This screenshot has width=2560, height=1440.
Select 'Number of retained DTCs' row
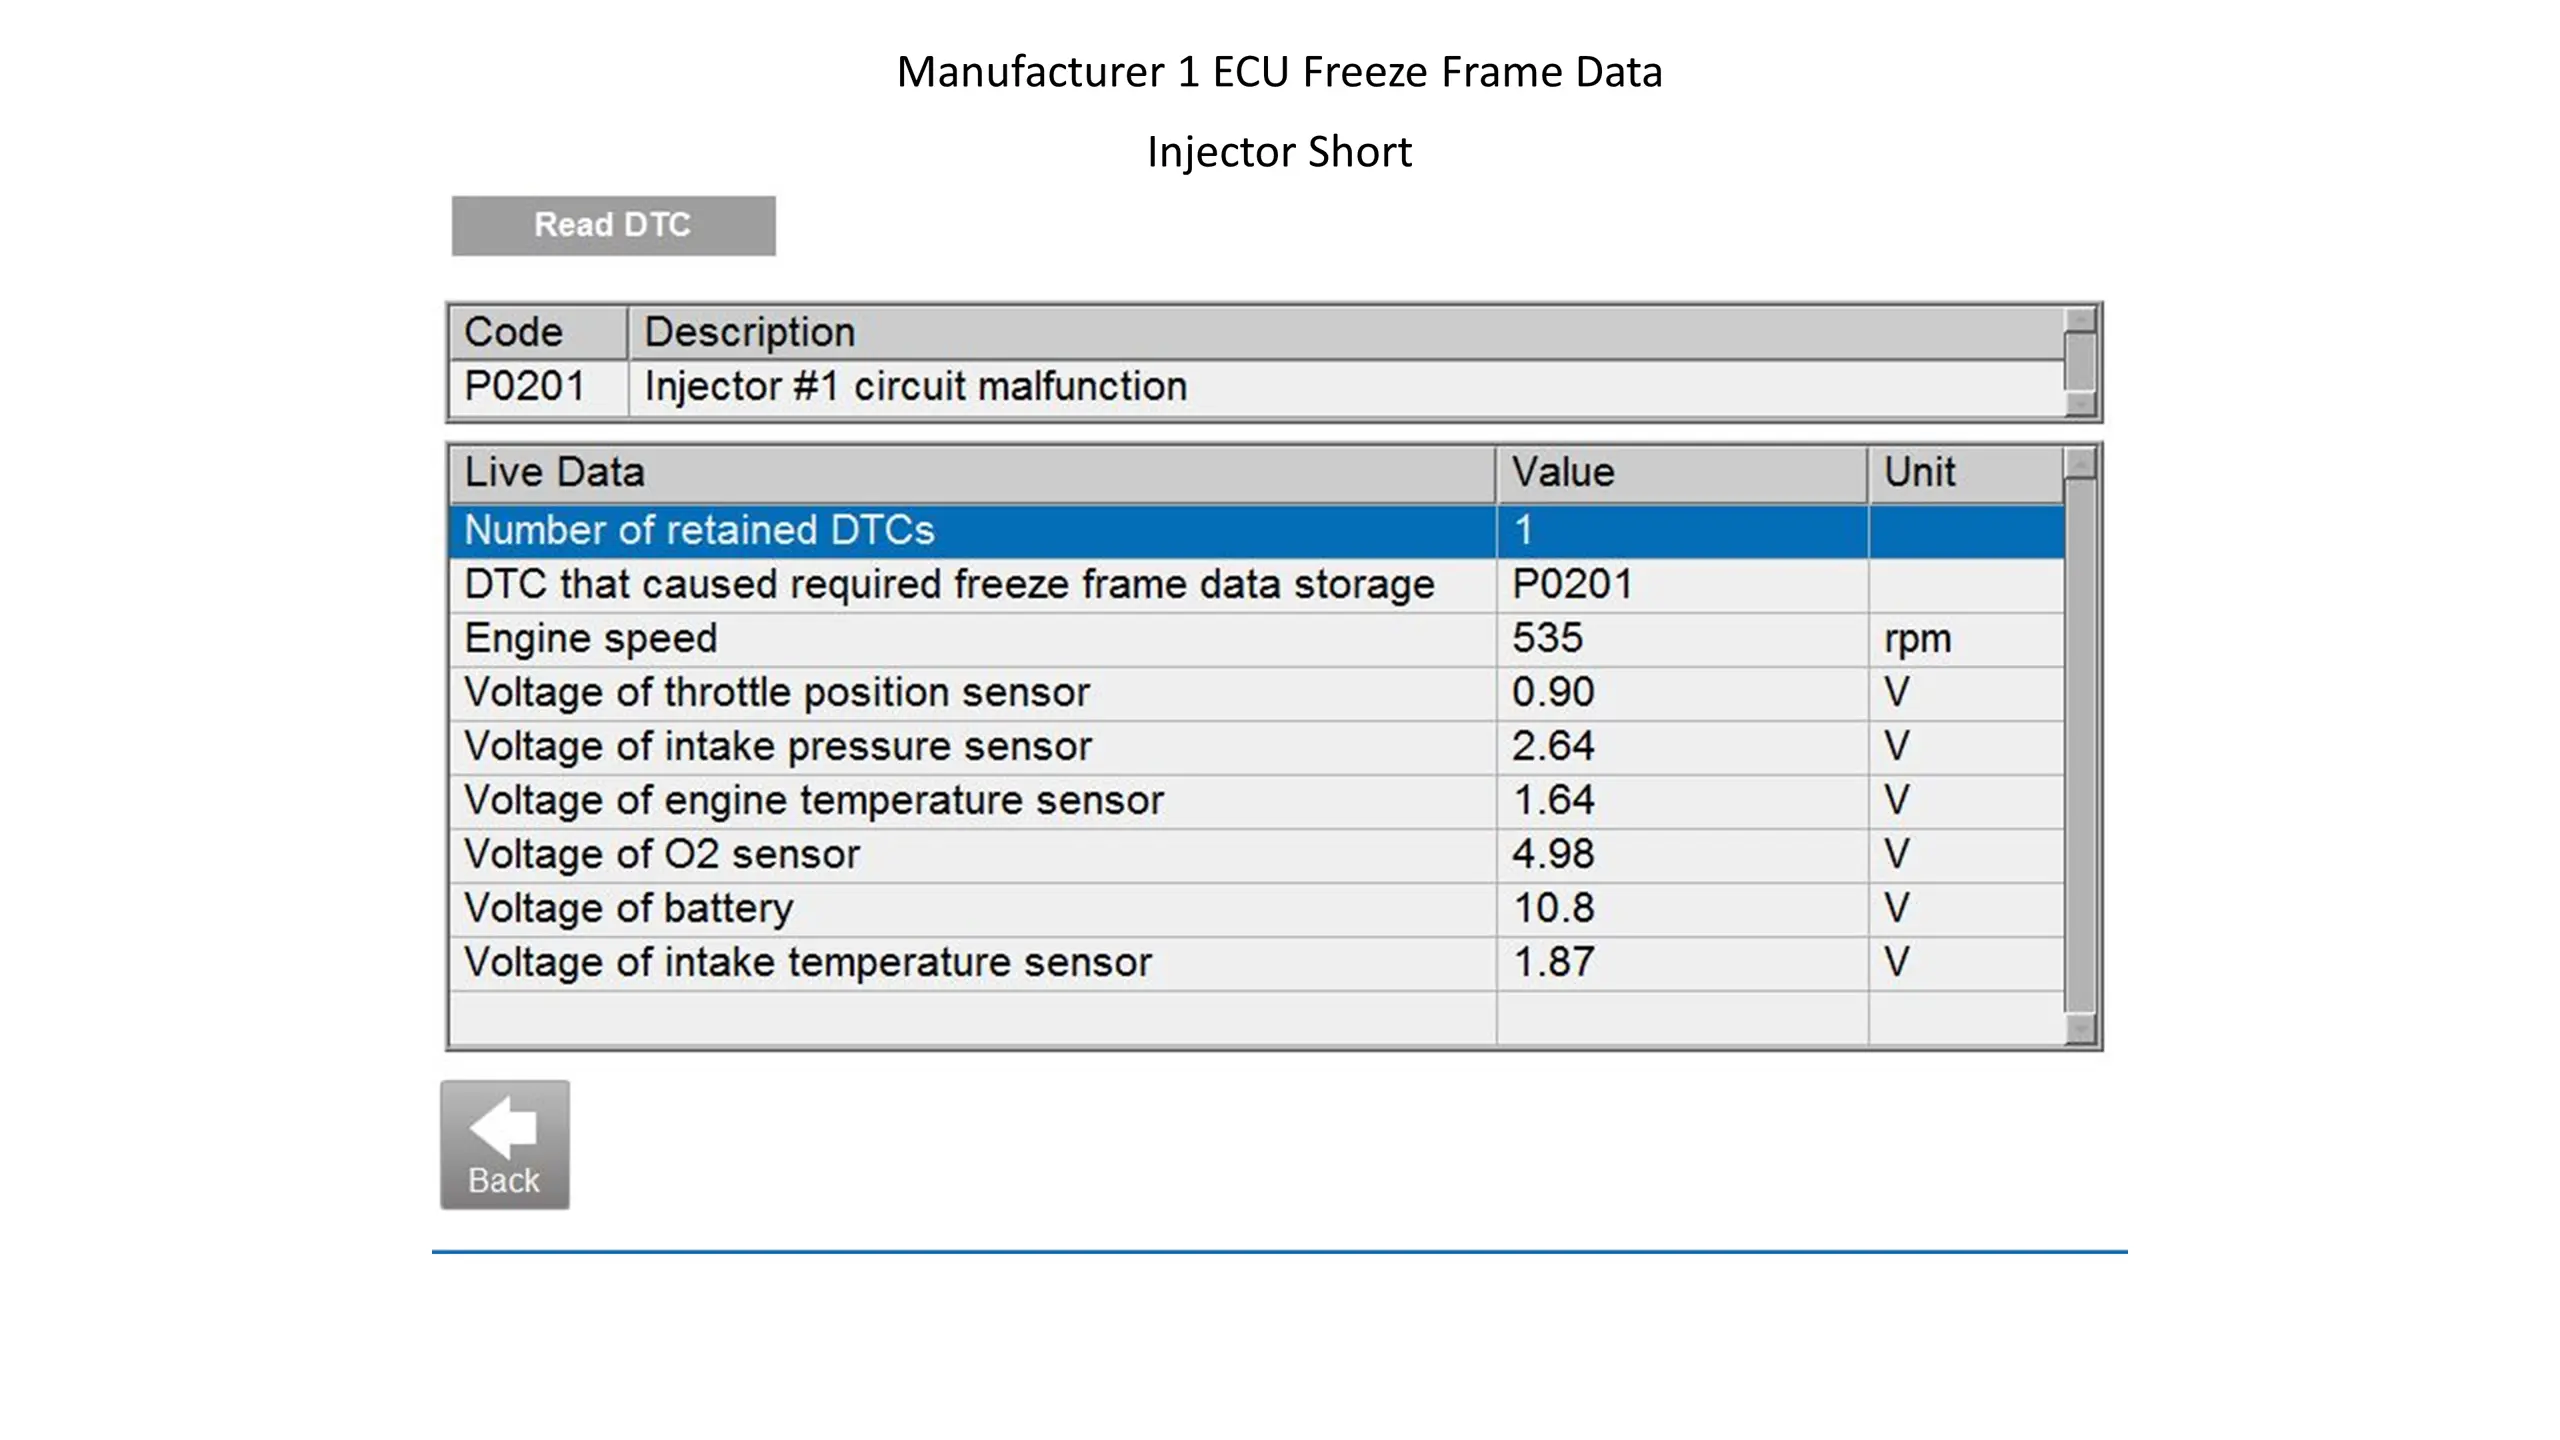point(1257,531)
